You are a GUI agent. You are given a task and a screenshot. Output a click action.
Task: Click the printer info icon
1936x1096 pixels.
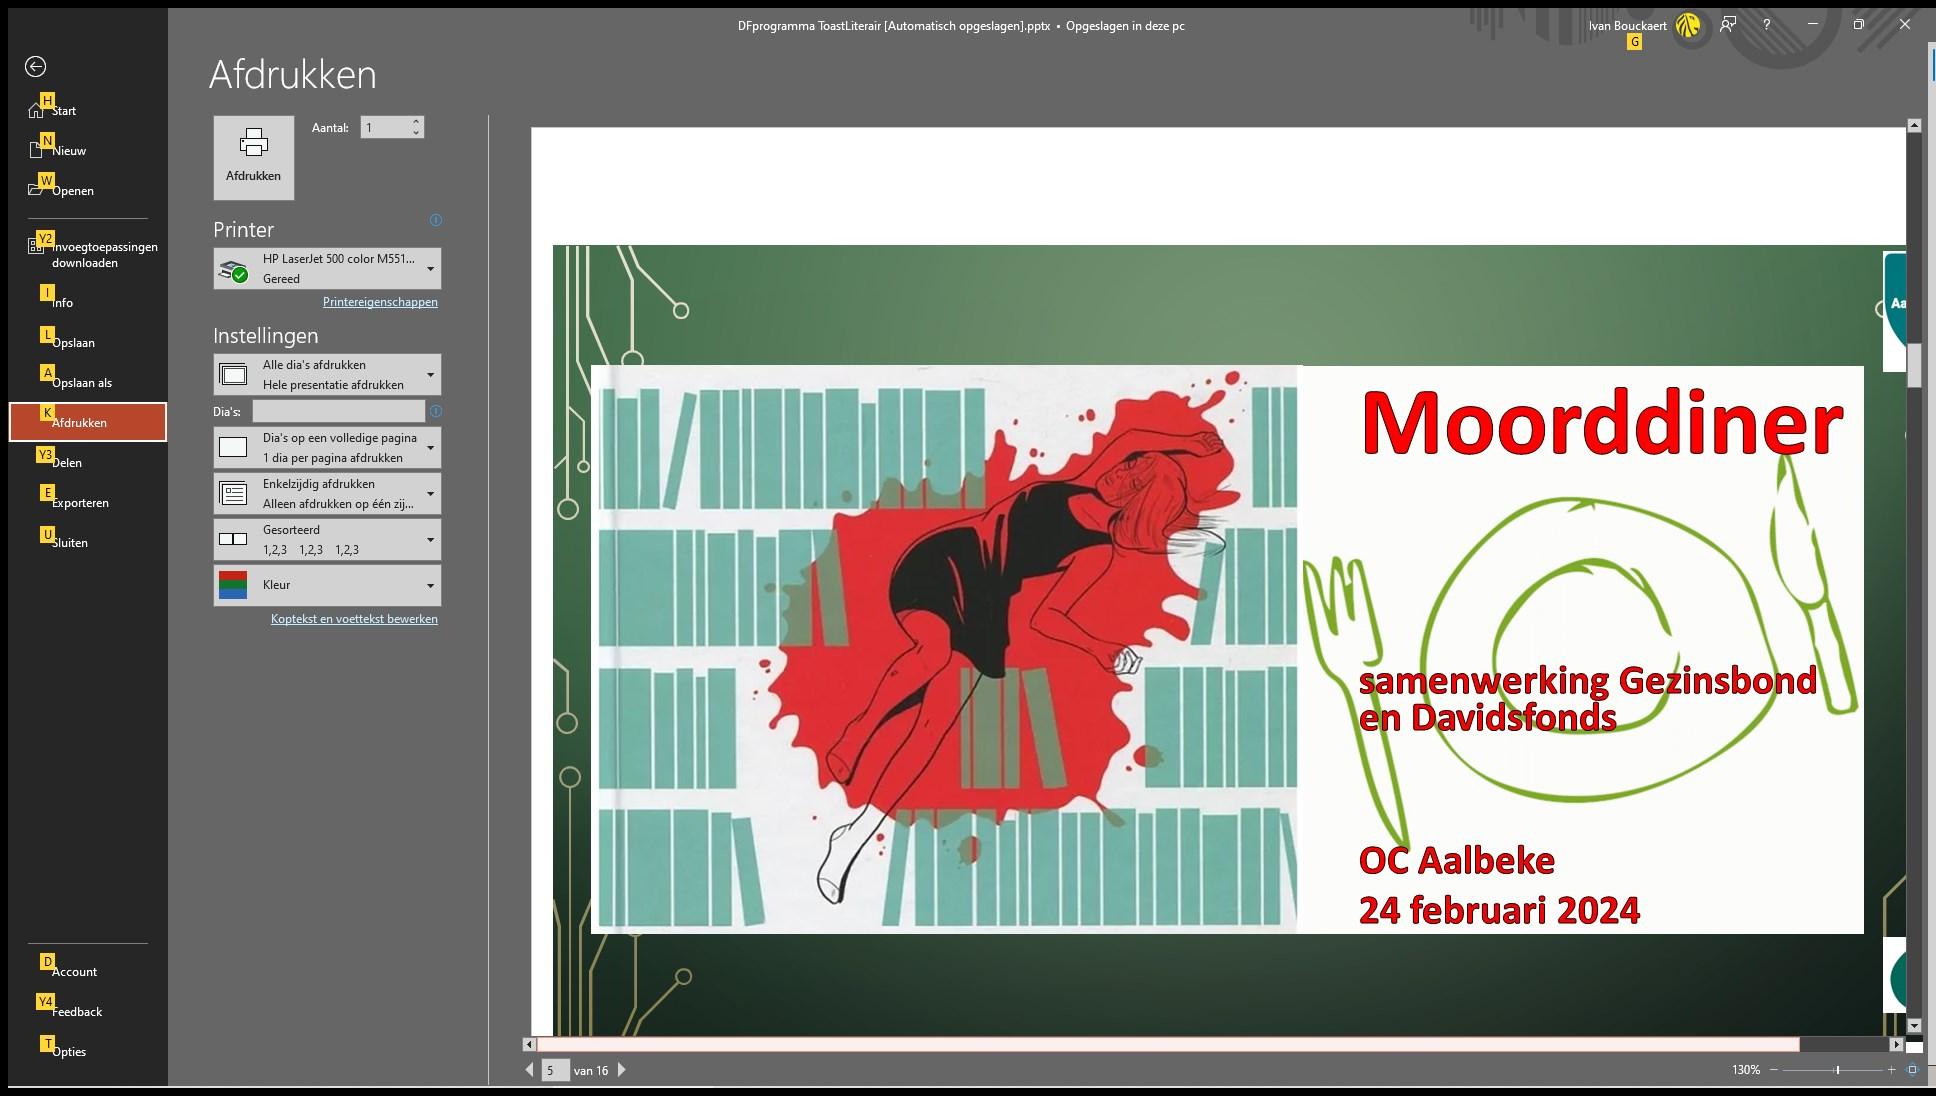[435, 220]
